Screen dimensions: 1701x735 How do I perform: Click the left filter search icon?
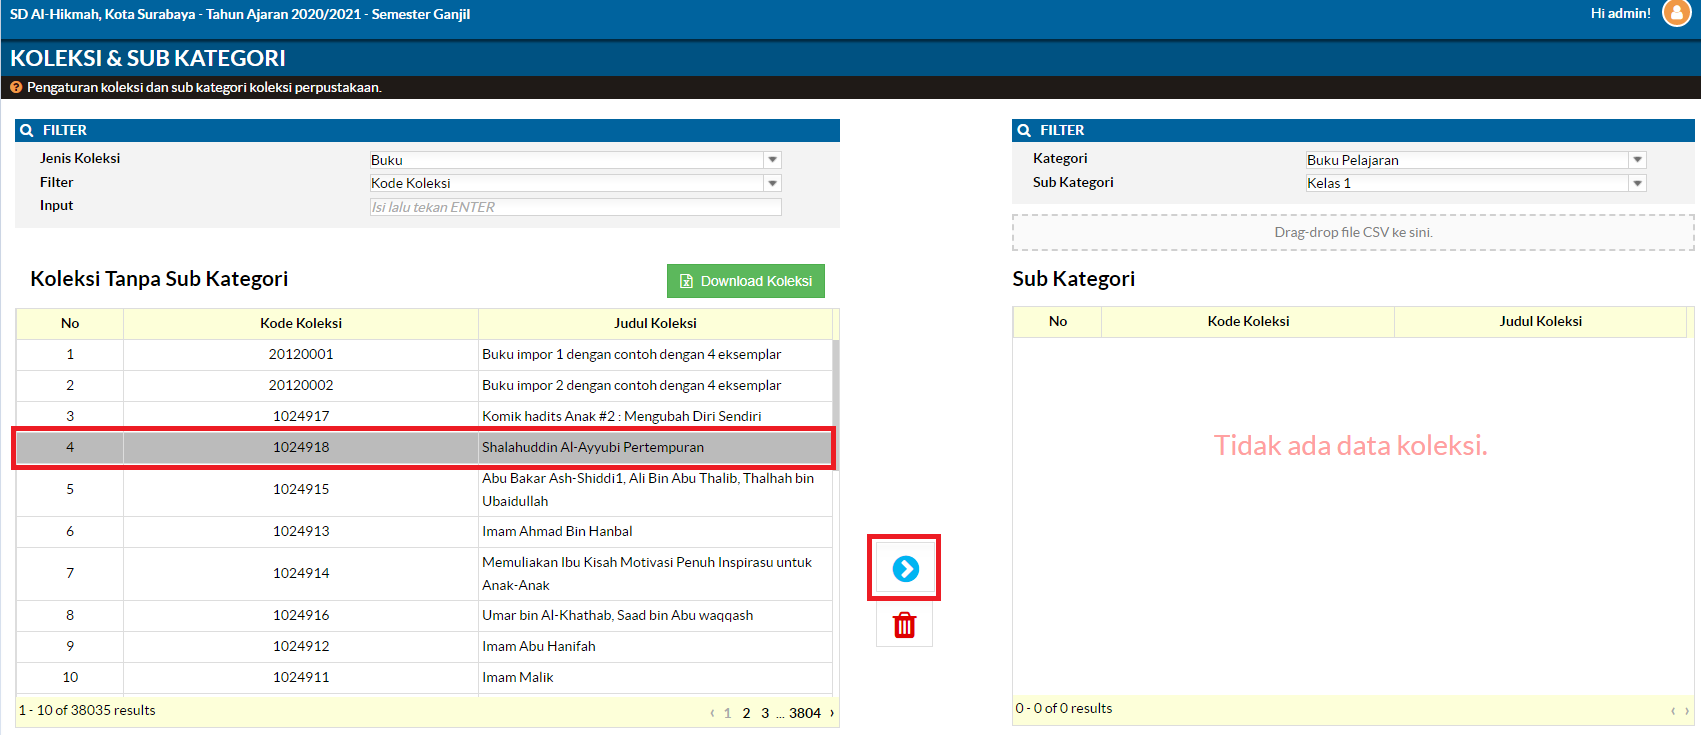[27, 131]
